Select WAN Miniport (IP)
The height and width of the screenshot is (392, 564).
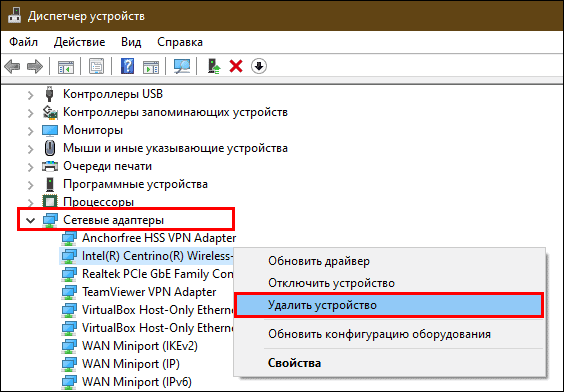131,364
